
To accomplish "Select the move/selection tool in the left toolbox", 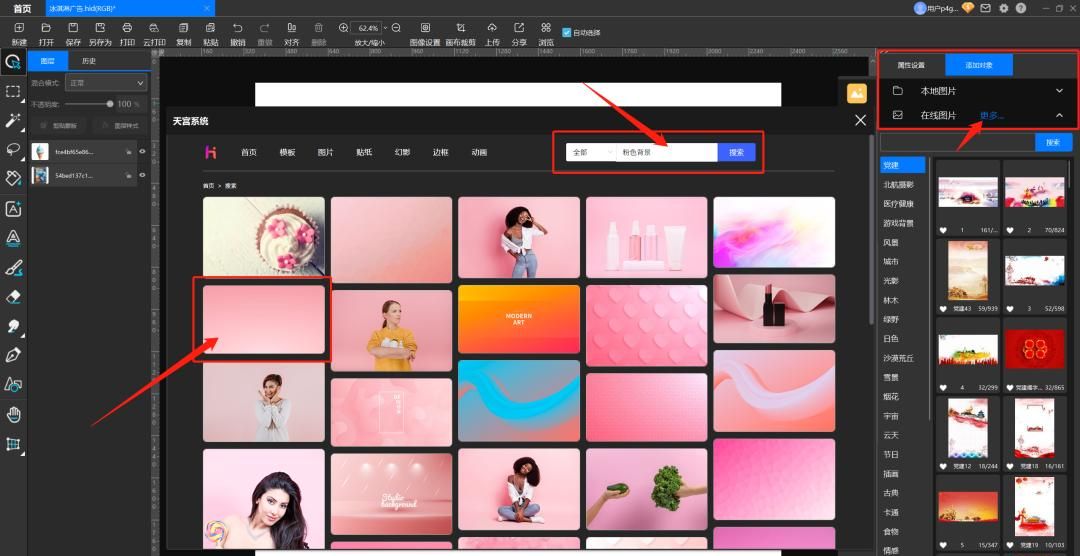I will point(13,63).
